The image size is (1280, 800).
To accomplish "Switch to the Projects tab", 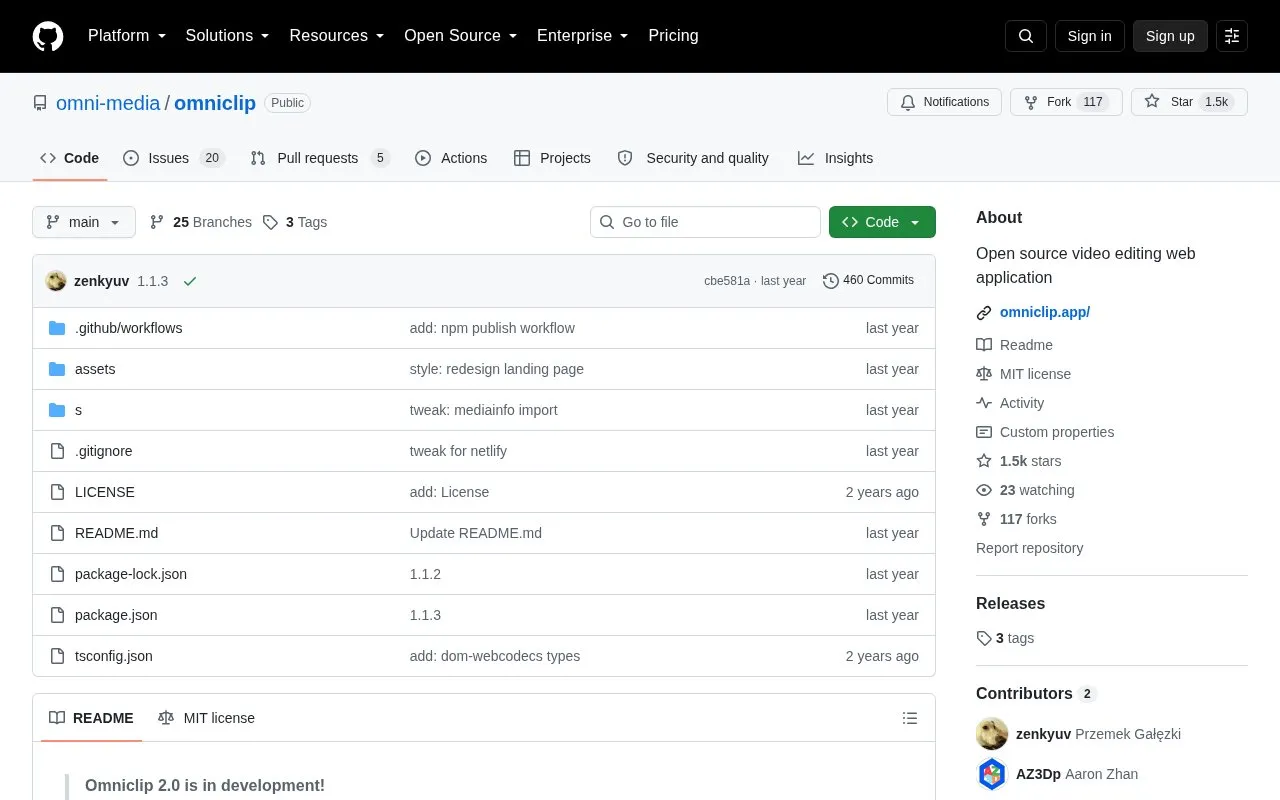I will point(552,158).
